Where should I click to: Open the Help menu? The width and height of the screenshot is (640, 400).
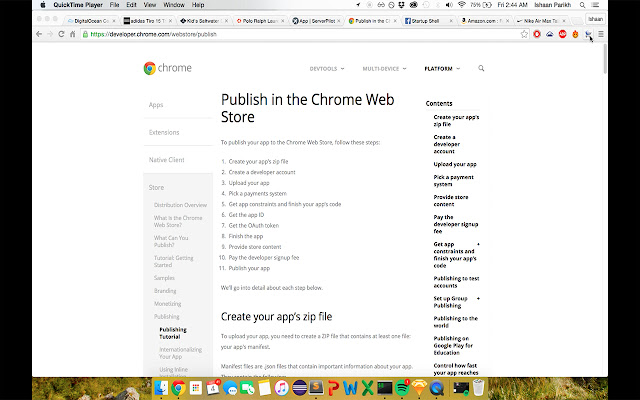pyautogui.click(x=198, y=5)
